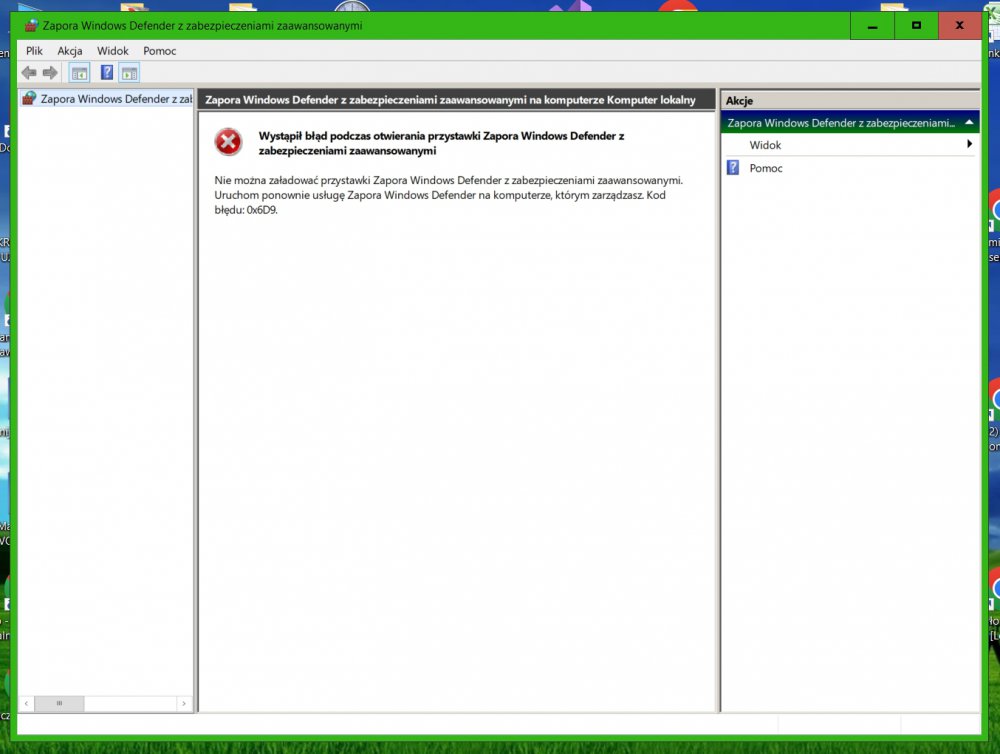
Task: Click the Back arrow in the toolbar
Action: pos(29,73)
